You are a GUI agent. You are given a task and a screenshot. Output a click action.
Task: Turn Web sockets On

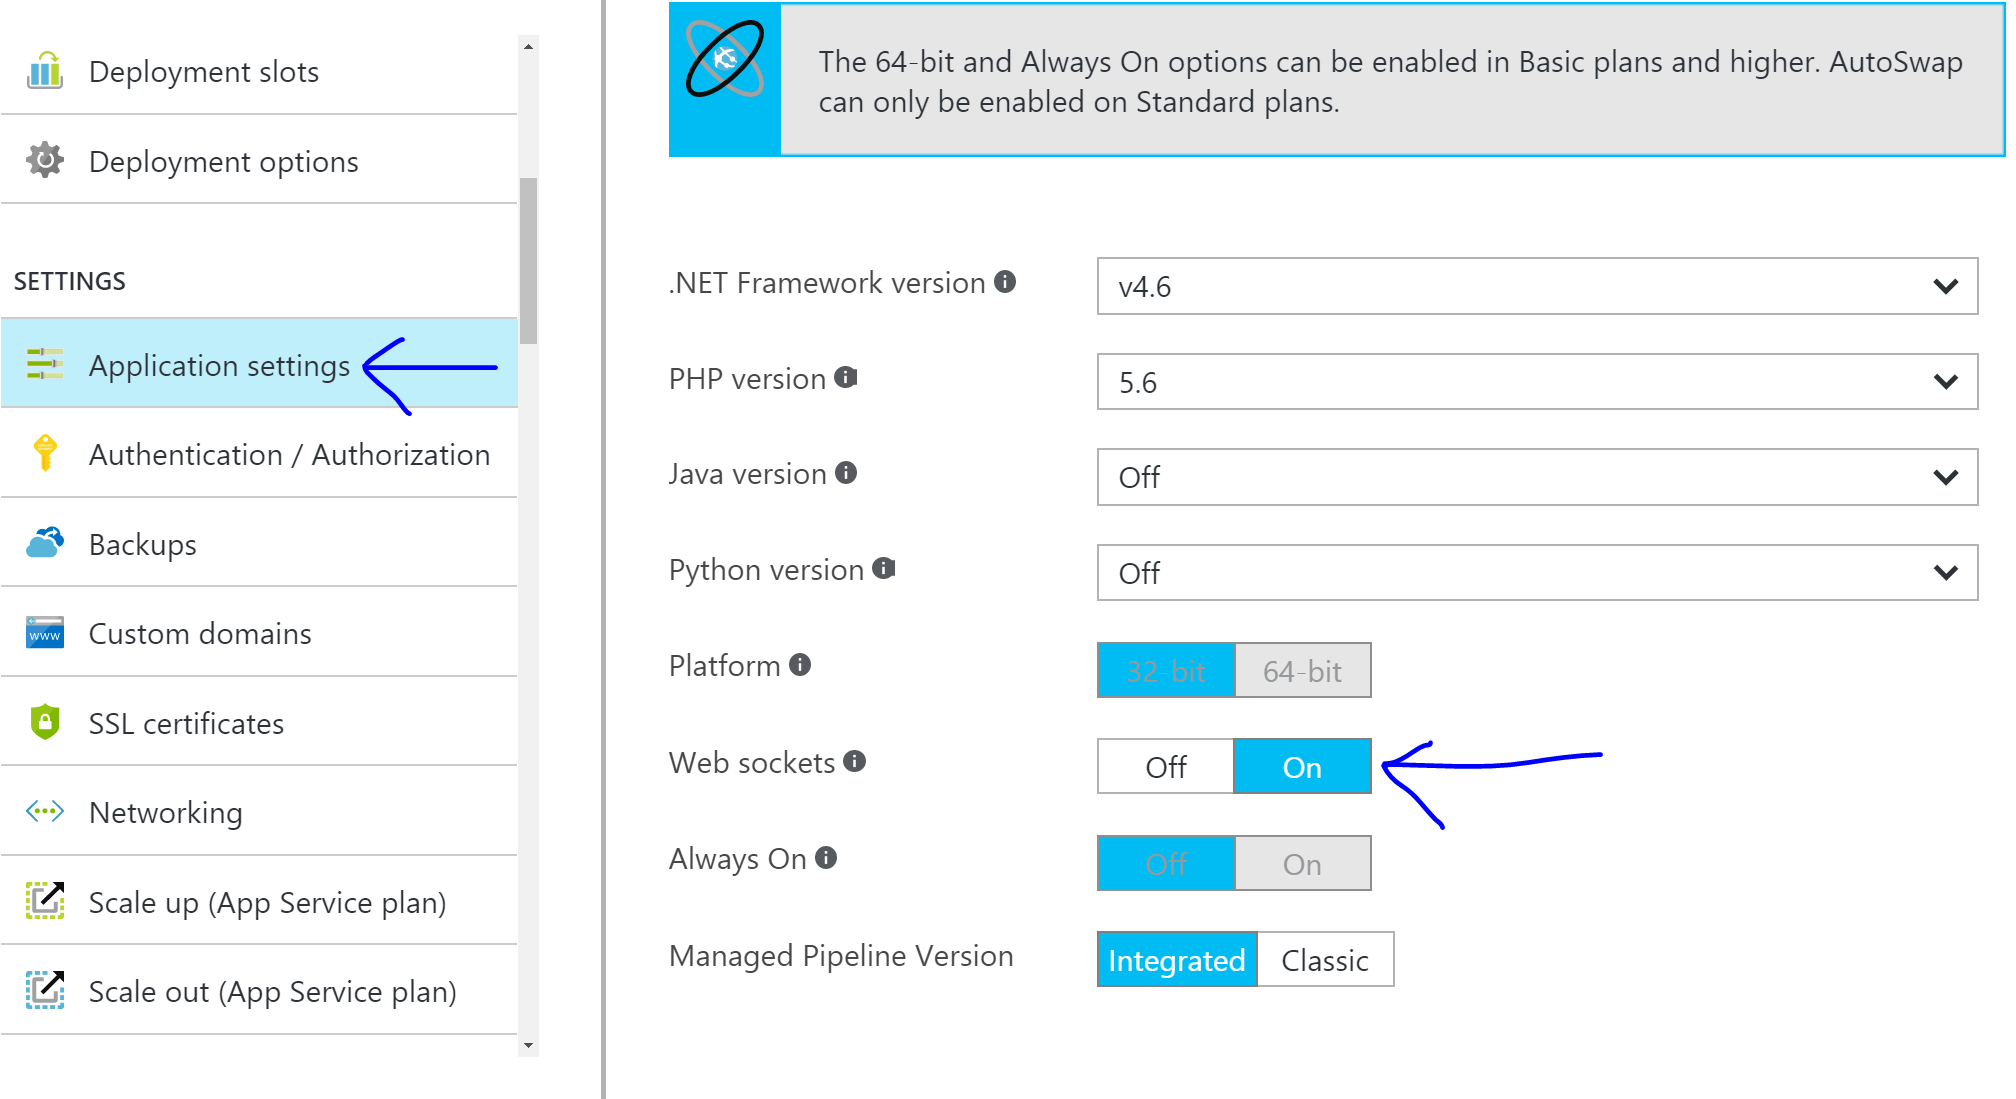[x=1303, y=766]
